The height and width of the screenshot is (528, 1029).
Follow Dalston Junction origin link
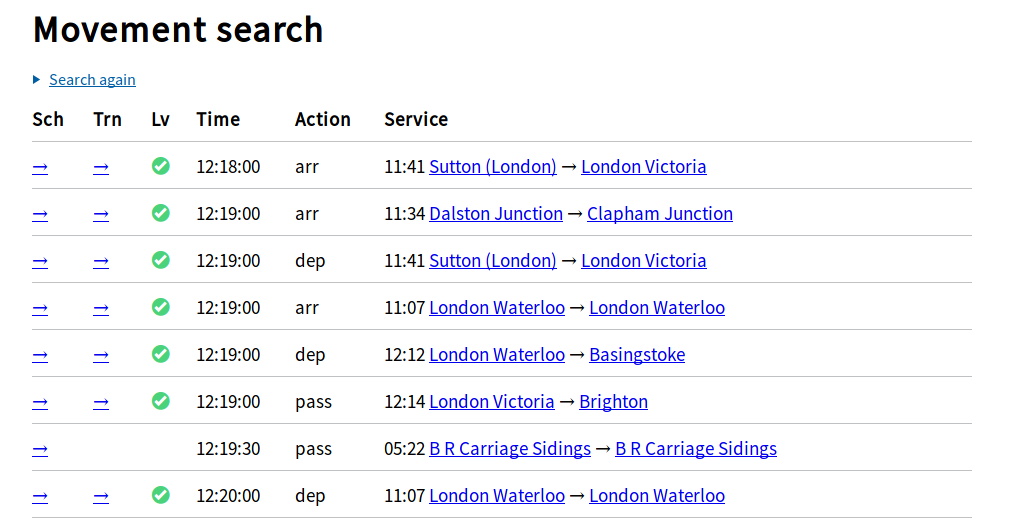(x=496, y=214)
